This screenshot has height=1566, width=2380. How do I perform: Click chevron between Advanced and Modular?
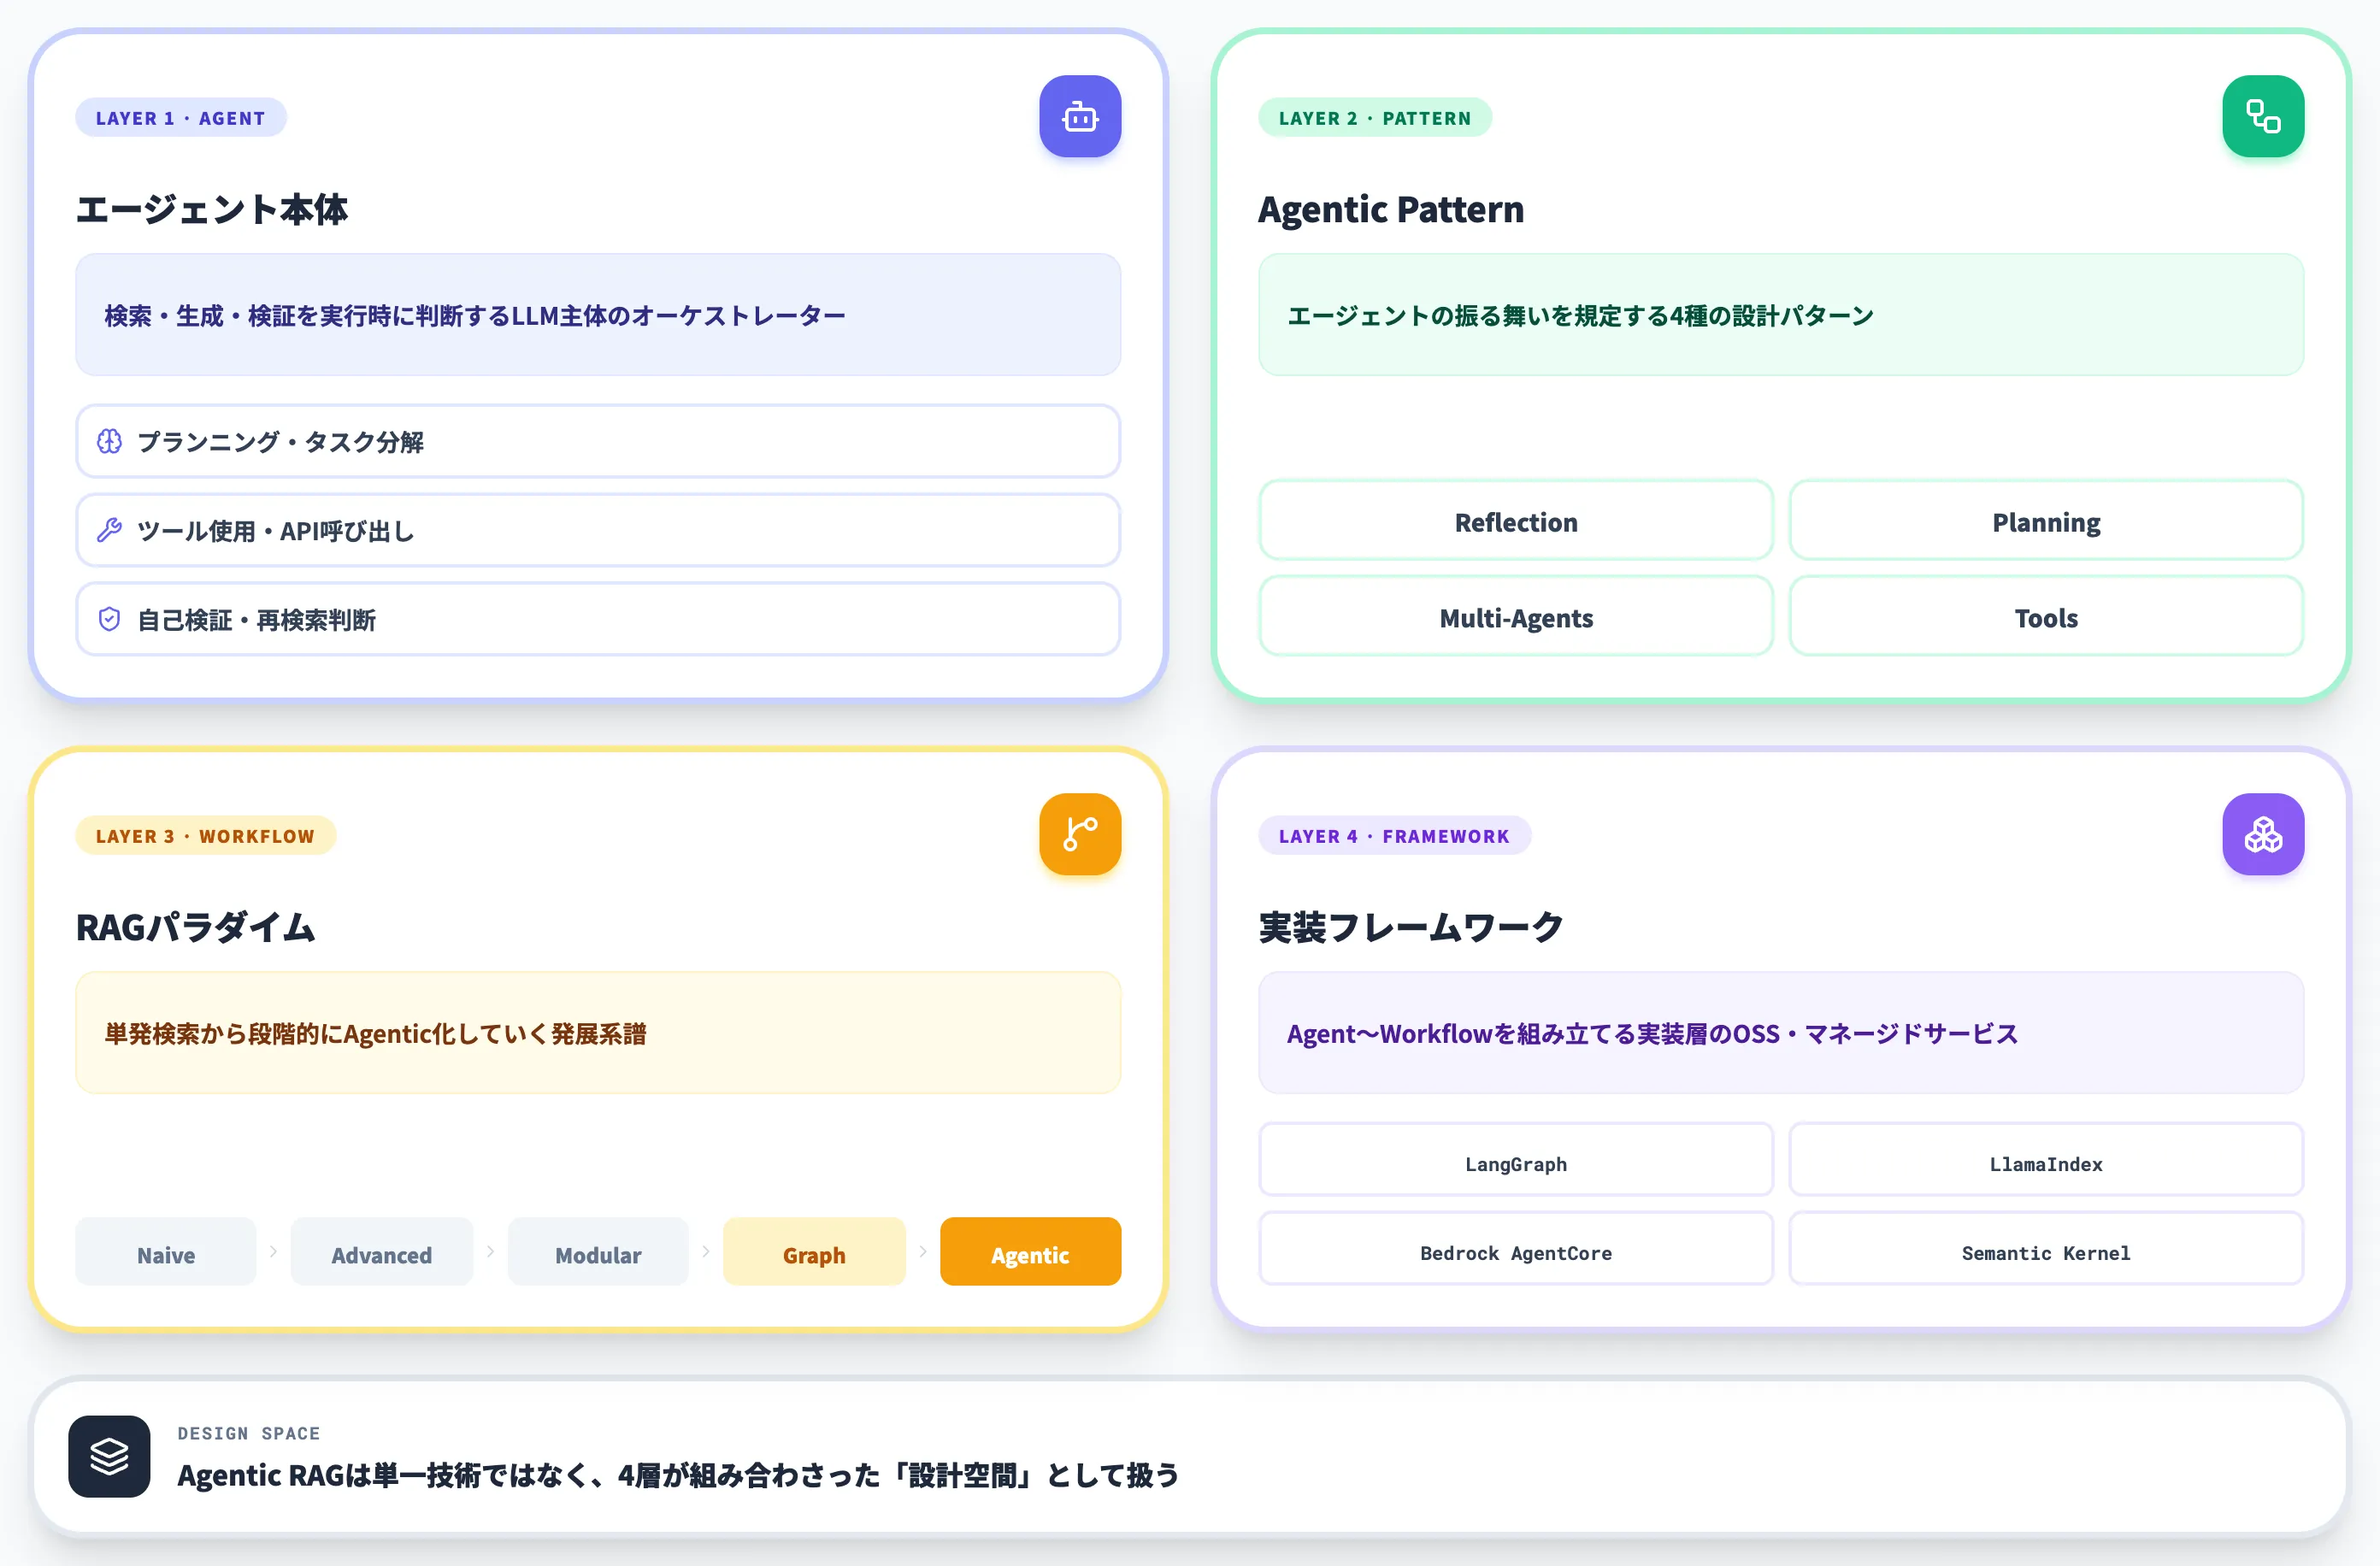(x=490, y=1252)
